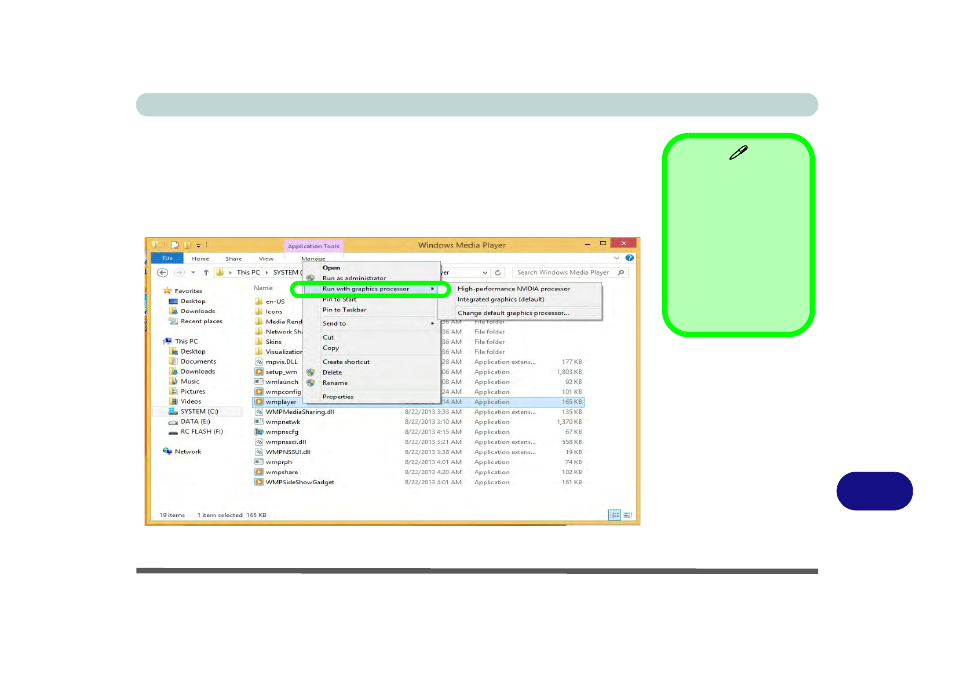This screenshot has width=954, height=673.
Task: Open Explorer Help question mark icon
Action: pyautogui.click(x=630, y=258)
